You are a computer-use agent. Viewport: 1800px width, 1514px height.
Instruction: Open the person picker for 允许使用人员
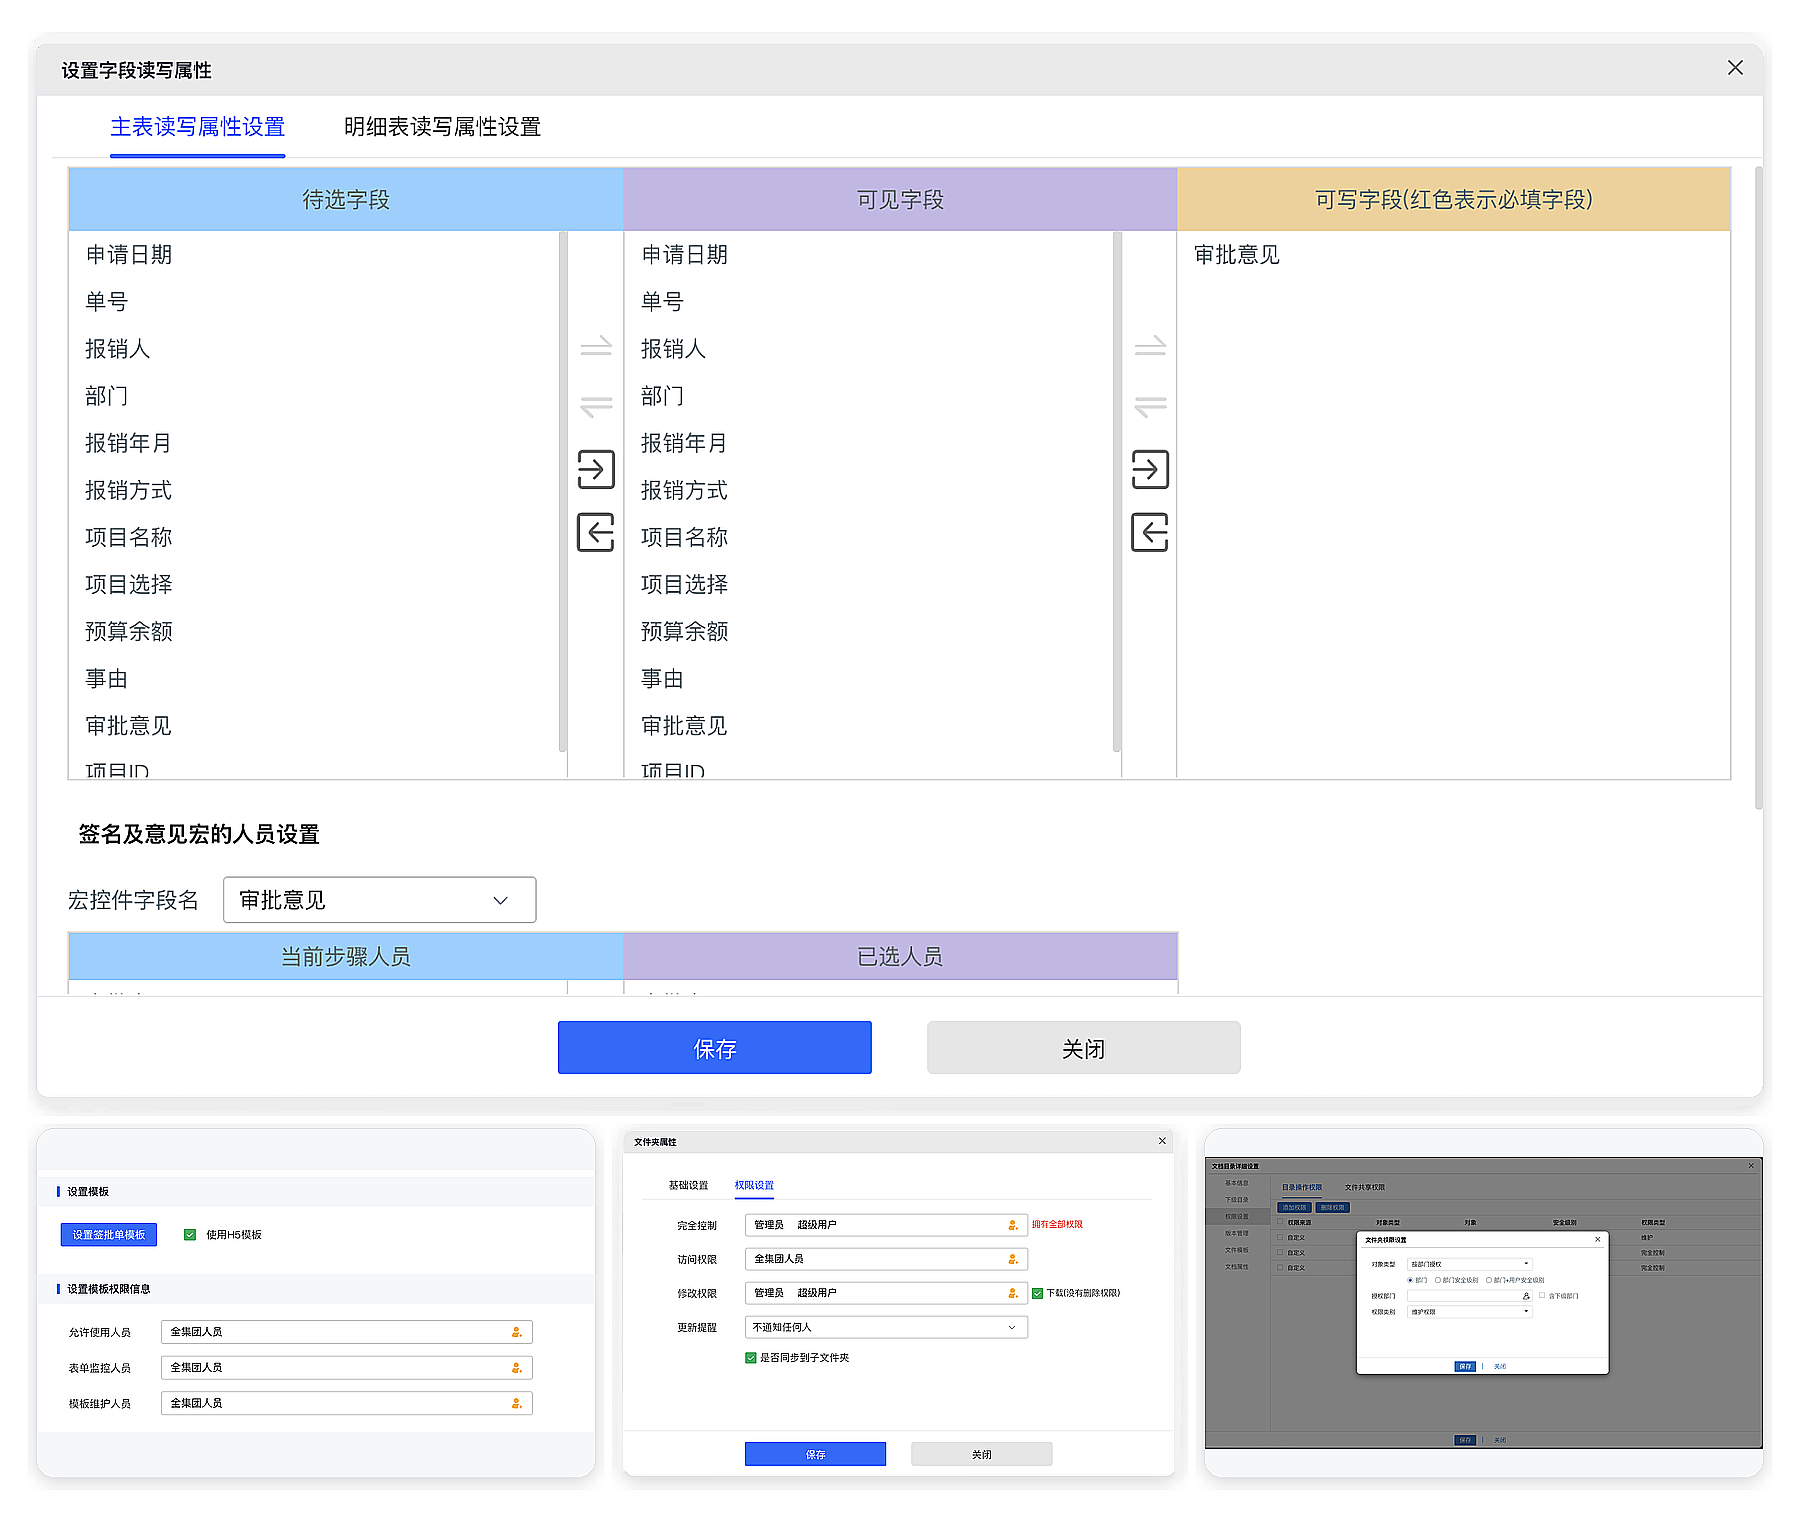(x=516, y=1332)
